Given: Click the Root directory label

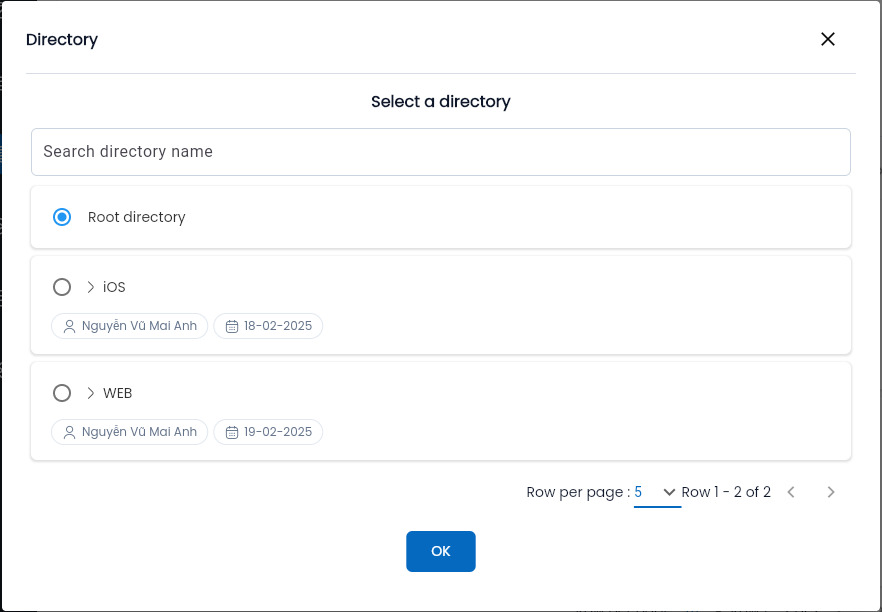Looking at the screenshot, I should point(137,217).
